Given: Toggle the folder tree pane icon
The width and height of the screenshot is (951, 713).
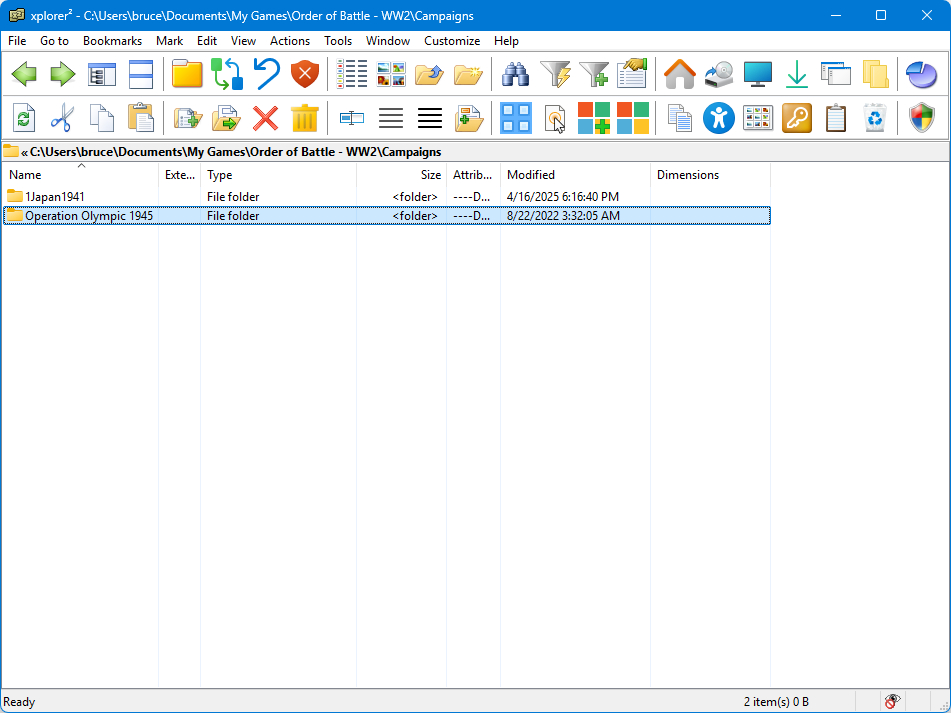Looking at the screenshot, I should (102, 74).
